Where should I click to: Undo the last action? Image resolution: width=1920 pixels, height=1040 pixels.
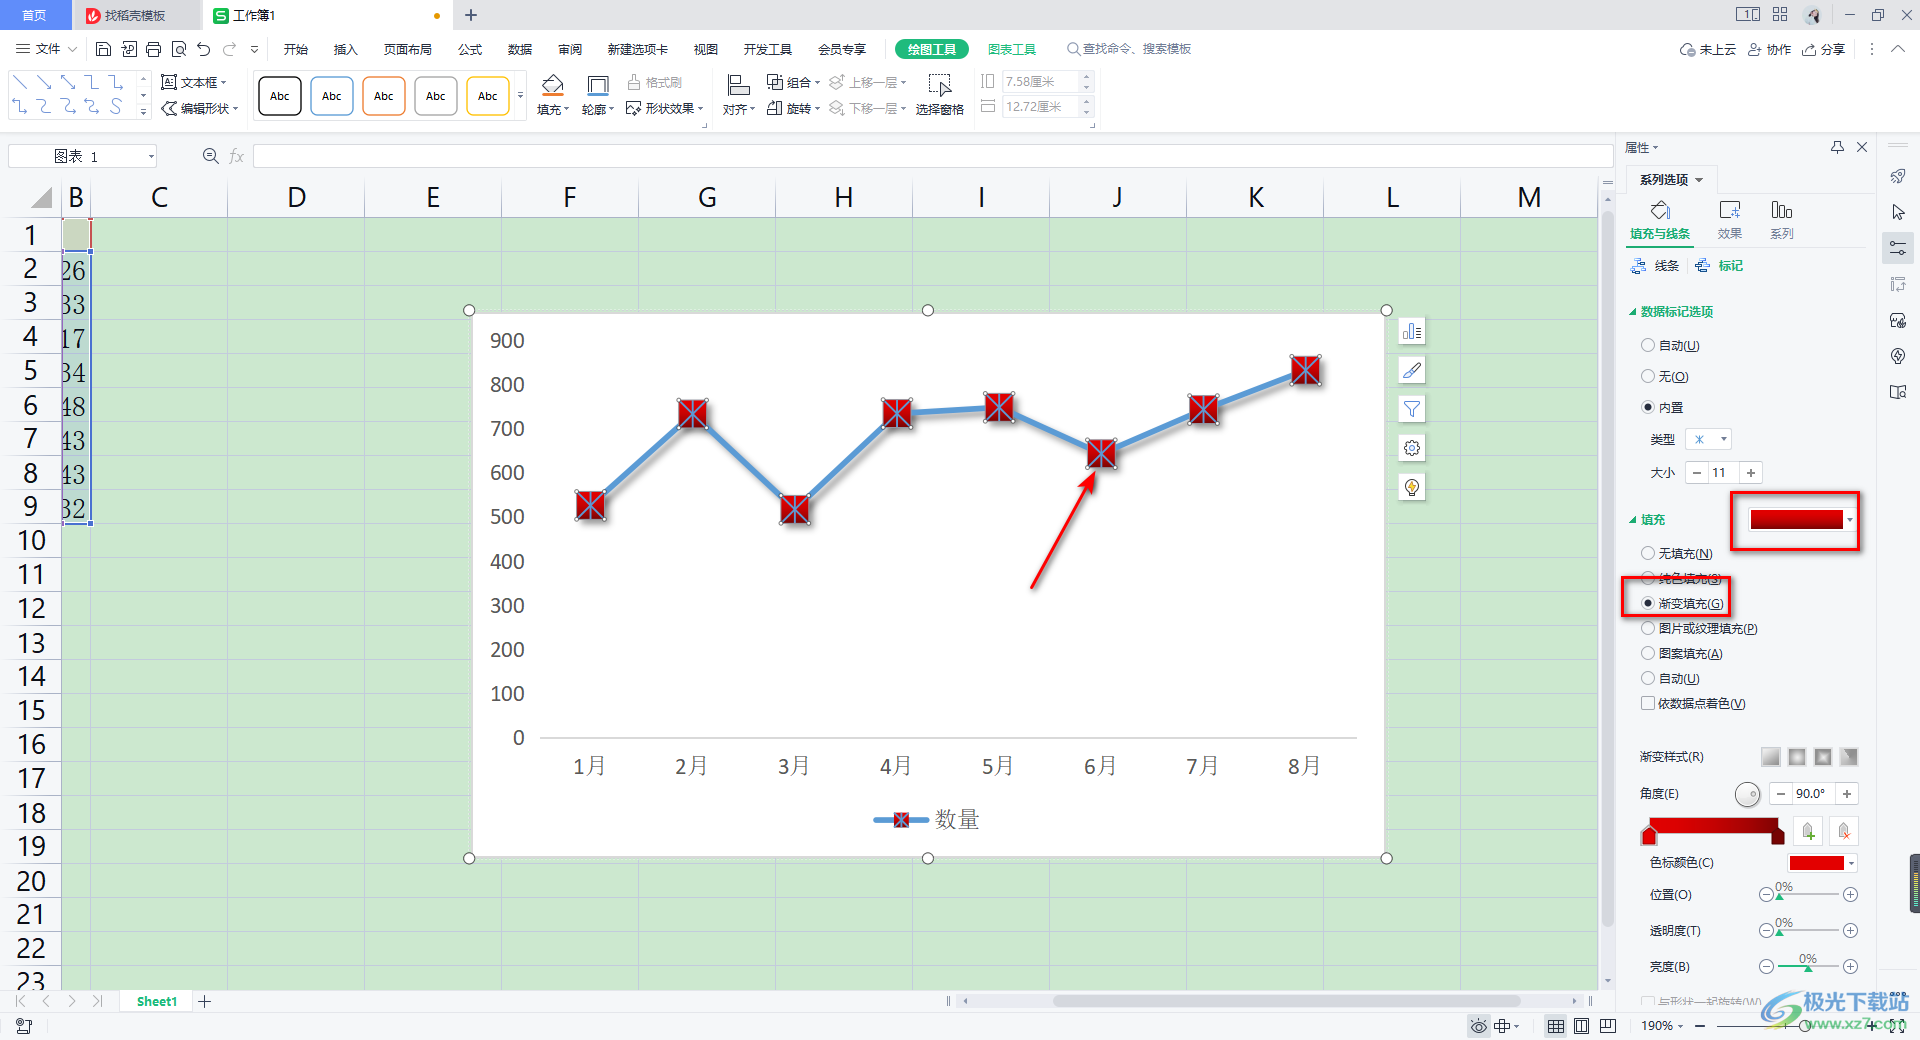[204, 49]
